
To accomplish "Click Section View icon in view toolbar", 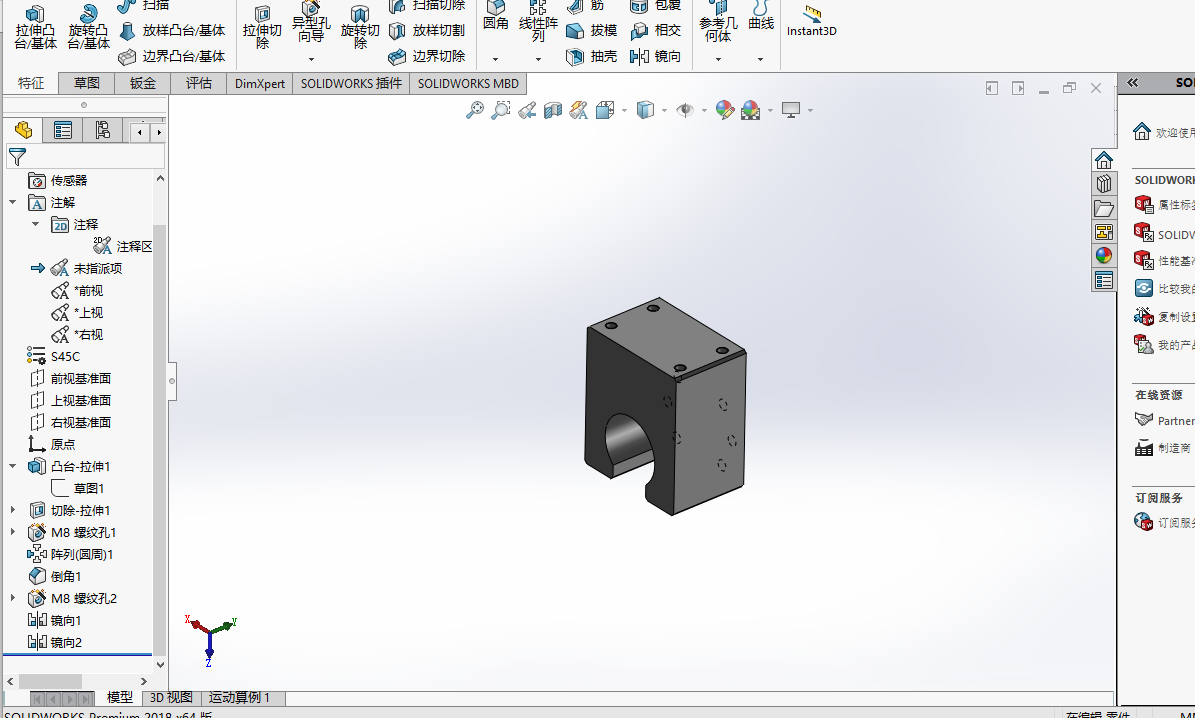I will pos(553,111).
